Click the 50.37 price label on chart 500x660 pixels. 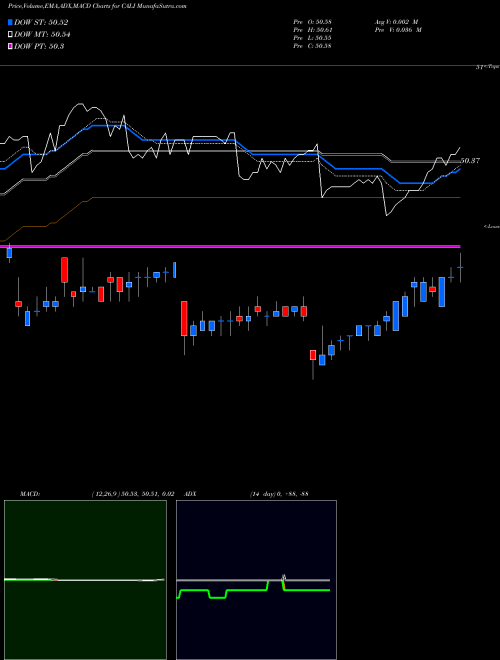click(470, 161)
